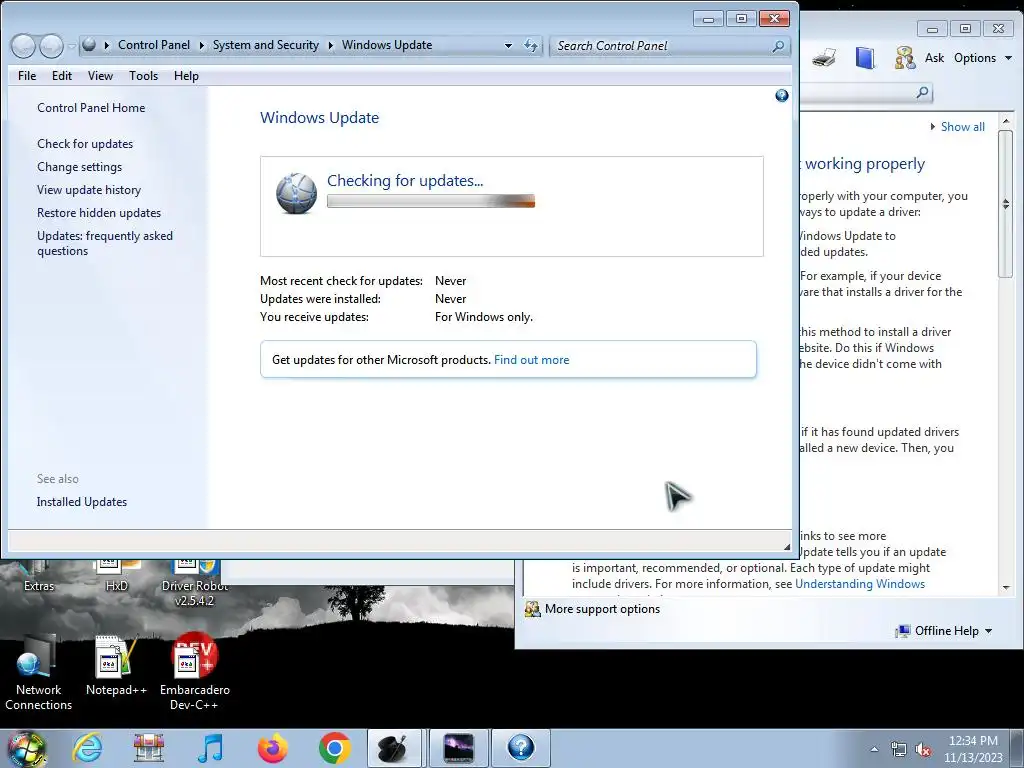The height and width of the screenshot is (768, 1024).
Task: Click the address bar globe icon
Action: pyautogui.click(x=89, y=44)
